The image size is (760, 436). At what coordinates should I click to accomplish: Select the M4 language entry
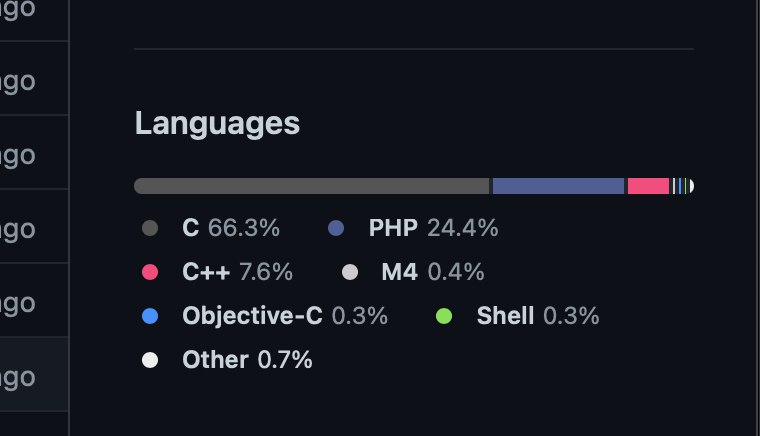(413, 272)
